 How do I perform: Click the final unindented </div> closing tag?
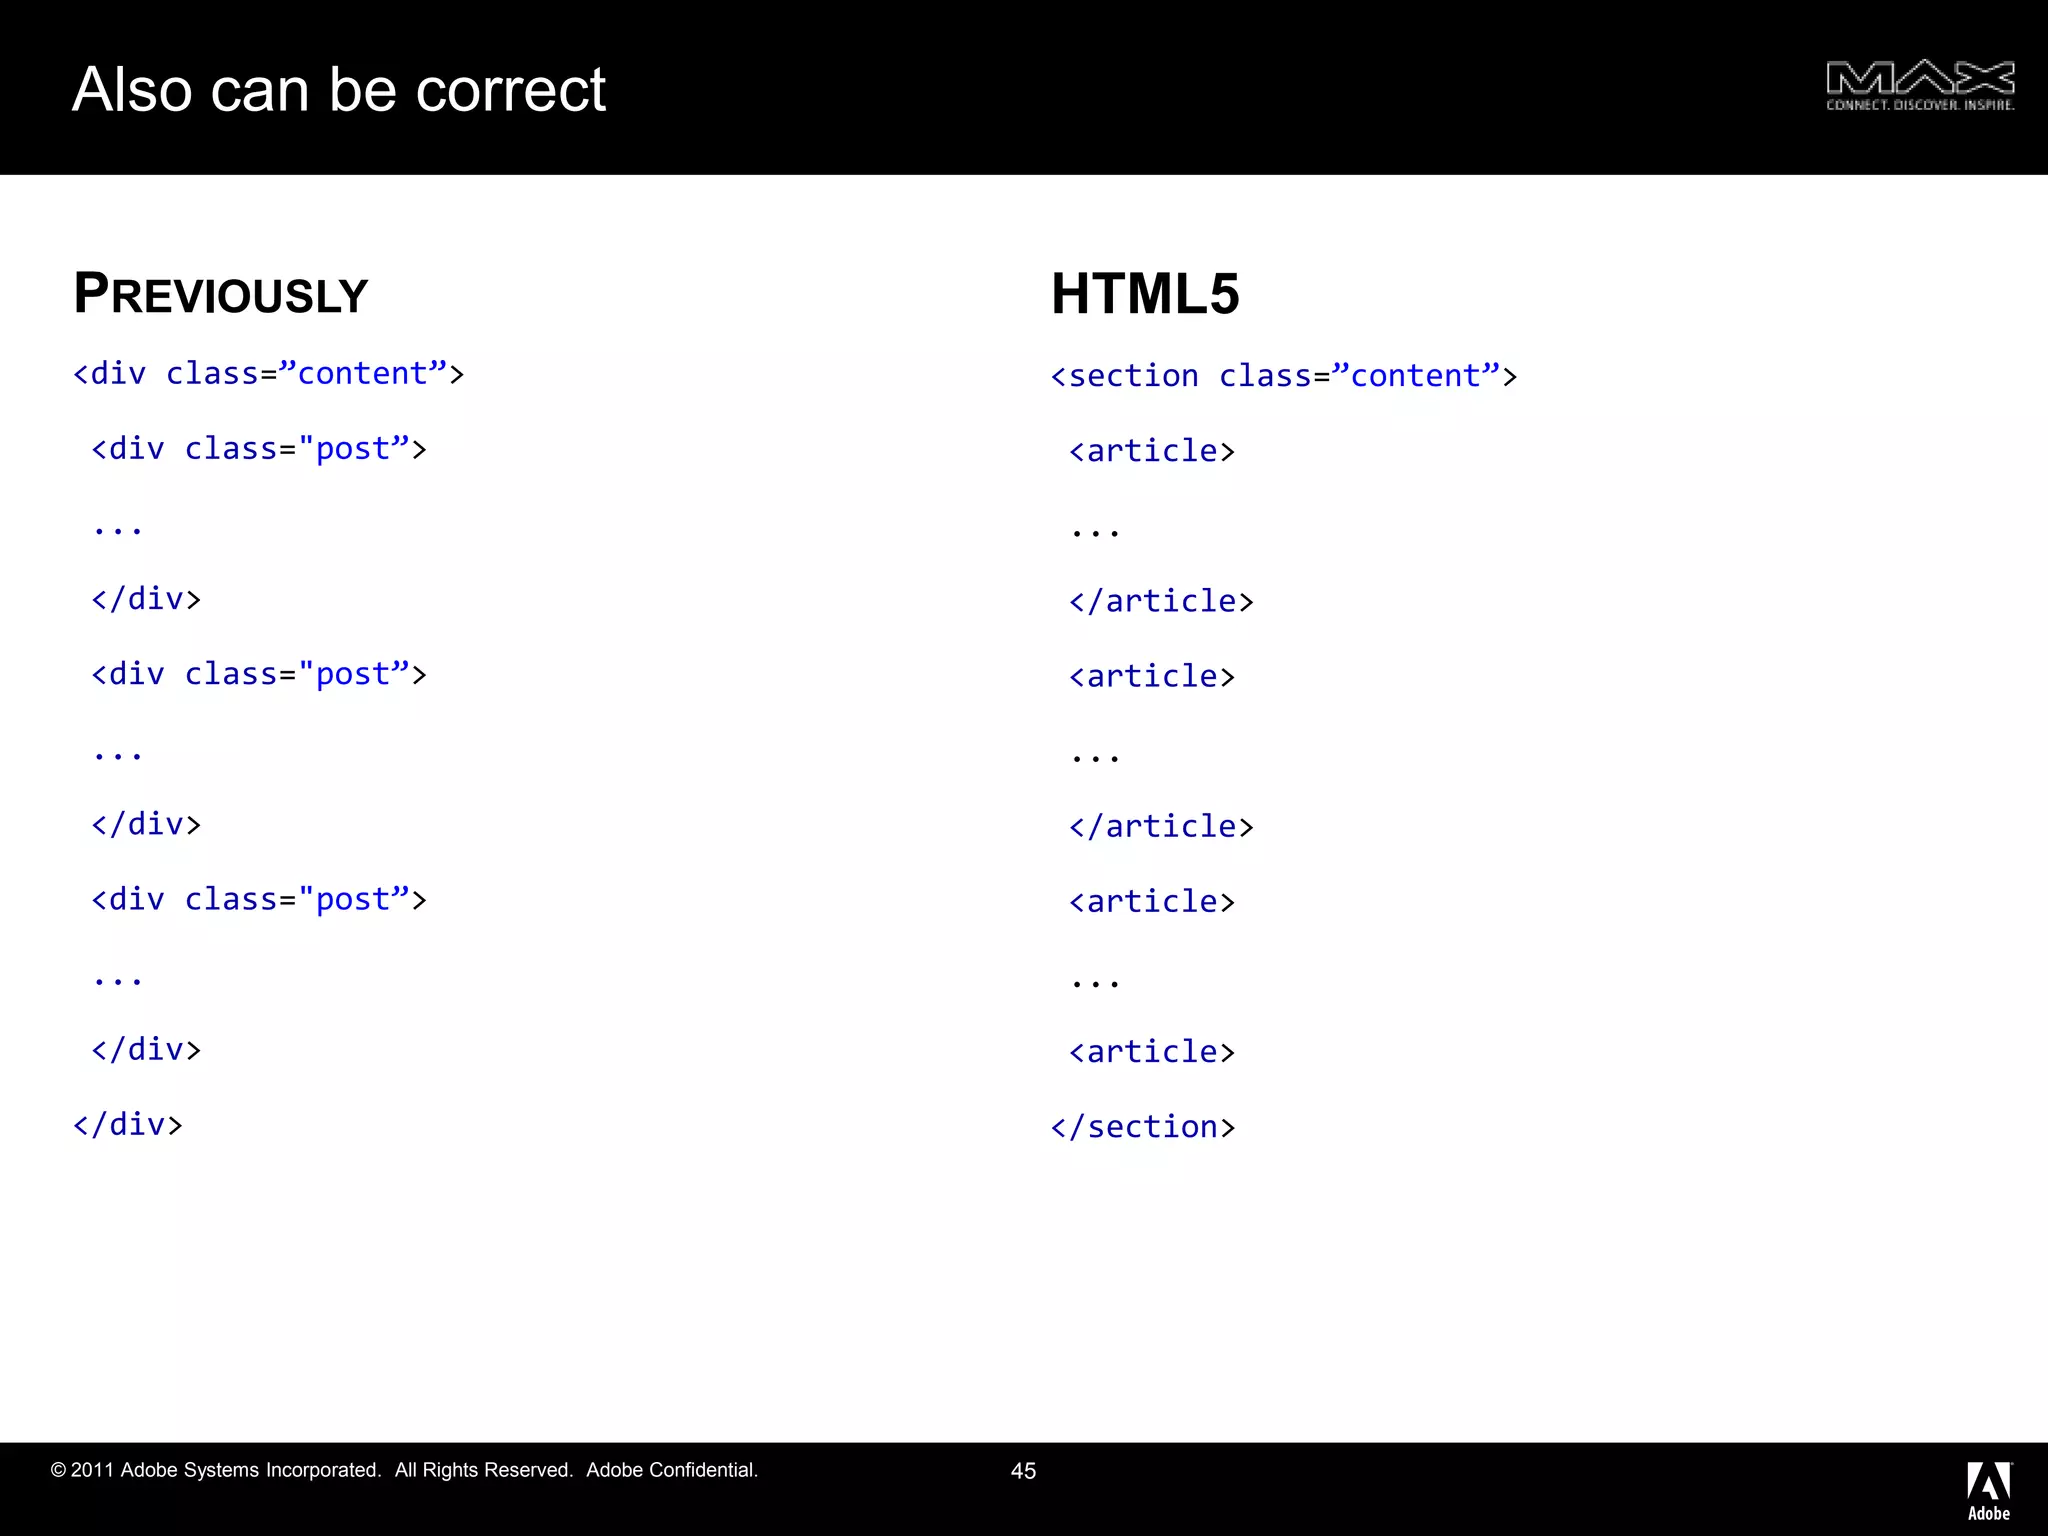click(127, 1125)
